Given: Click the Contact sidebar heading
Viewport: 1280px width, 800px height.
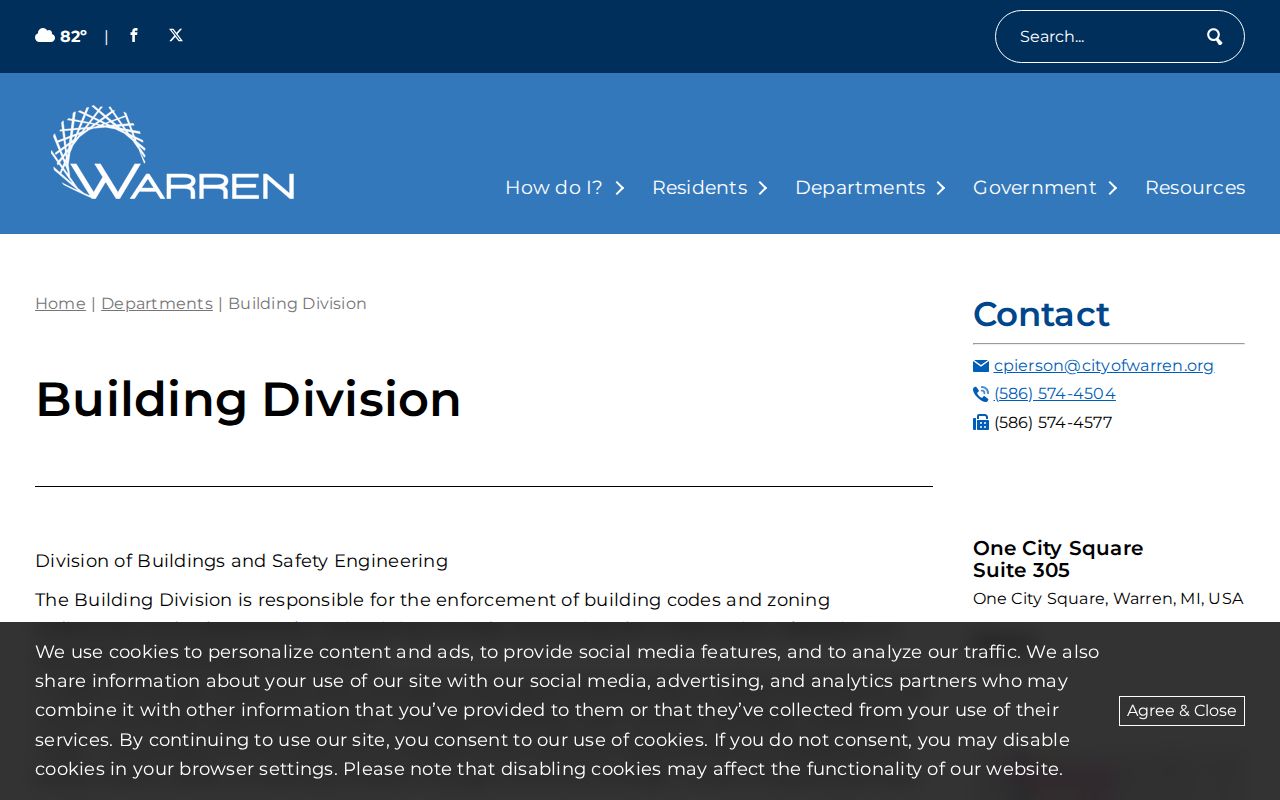Looking at the screenshot, I should pos(1041,314).
